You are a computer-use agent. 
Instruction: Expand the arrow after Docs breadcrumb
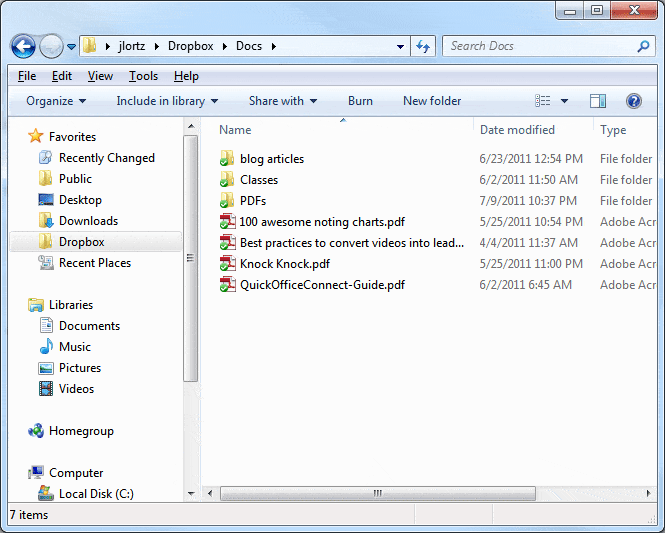click(x=274, y=46)
